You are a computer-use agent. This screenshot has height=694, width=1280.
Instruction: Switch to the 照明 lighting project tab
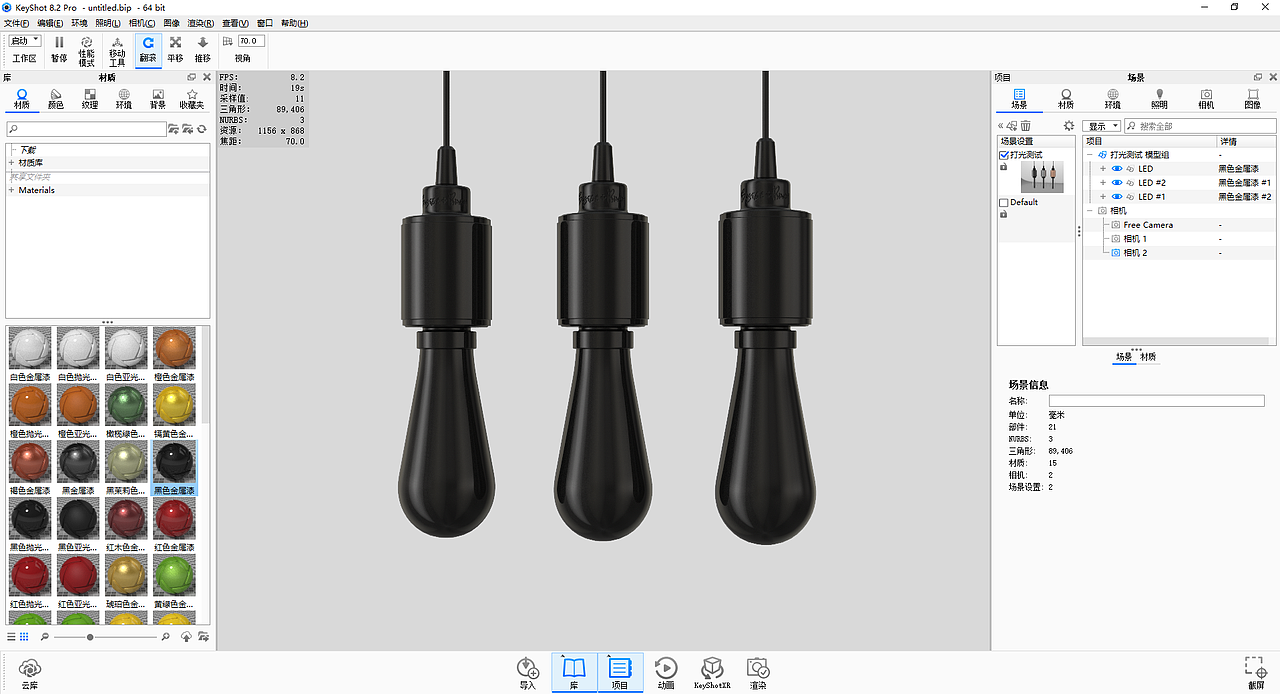pos(1159,99)
